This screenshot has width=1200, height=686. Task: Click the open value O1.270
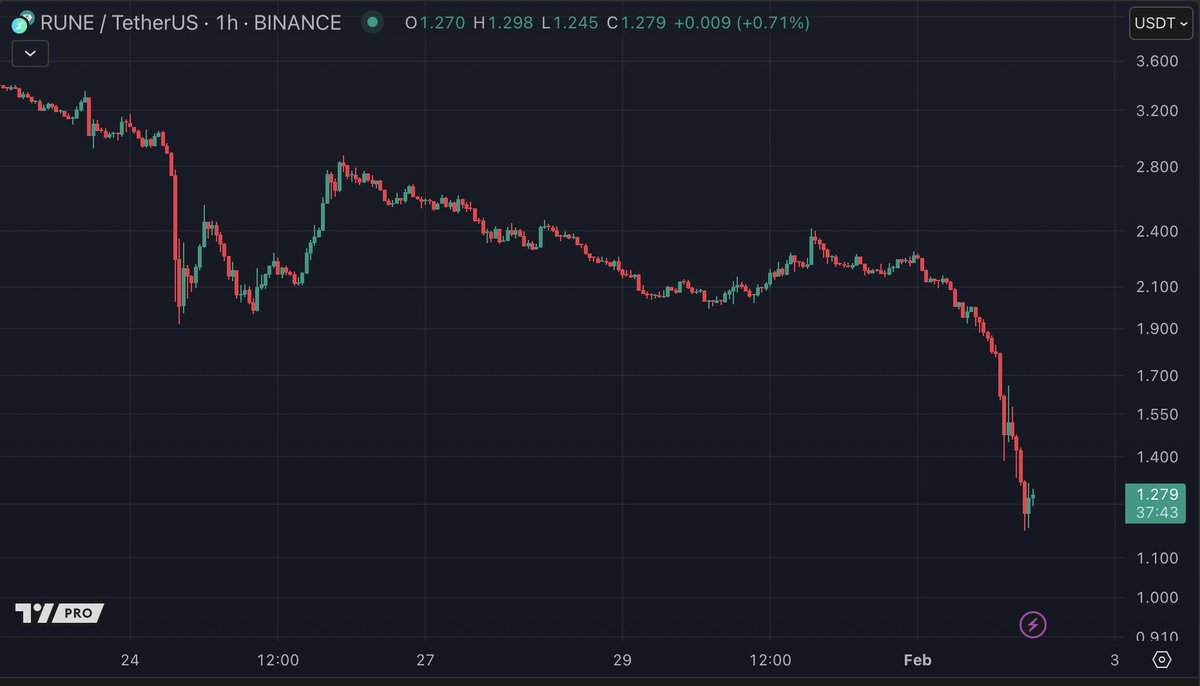[x=434, y=22]
